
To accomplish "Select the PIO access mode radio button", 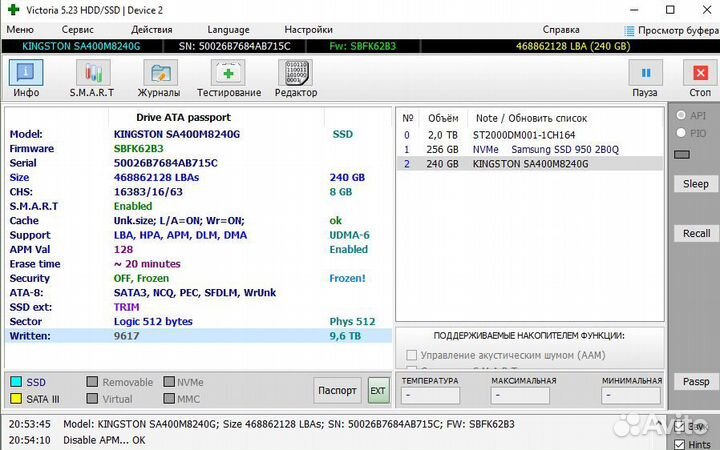I will (681, 133).
